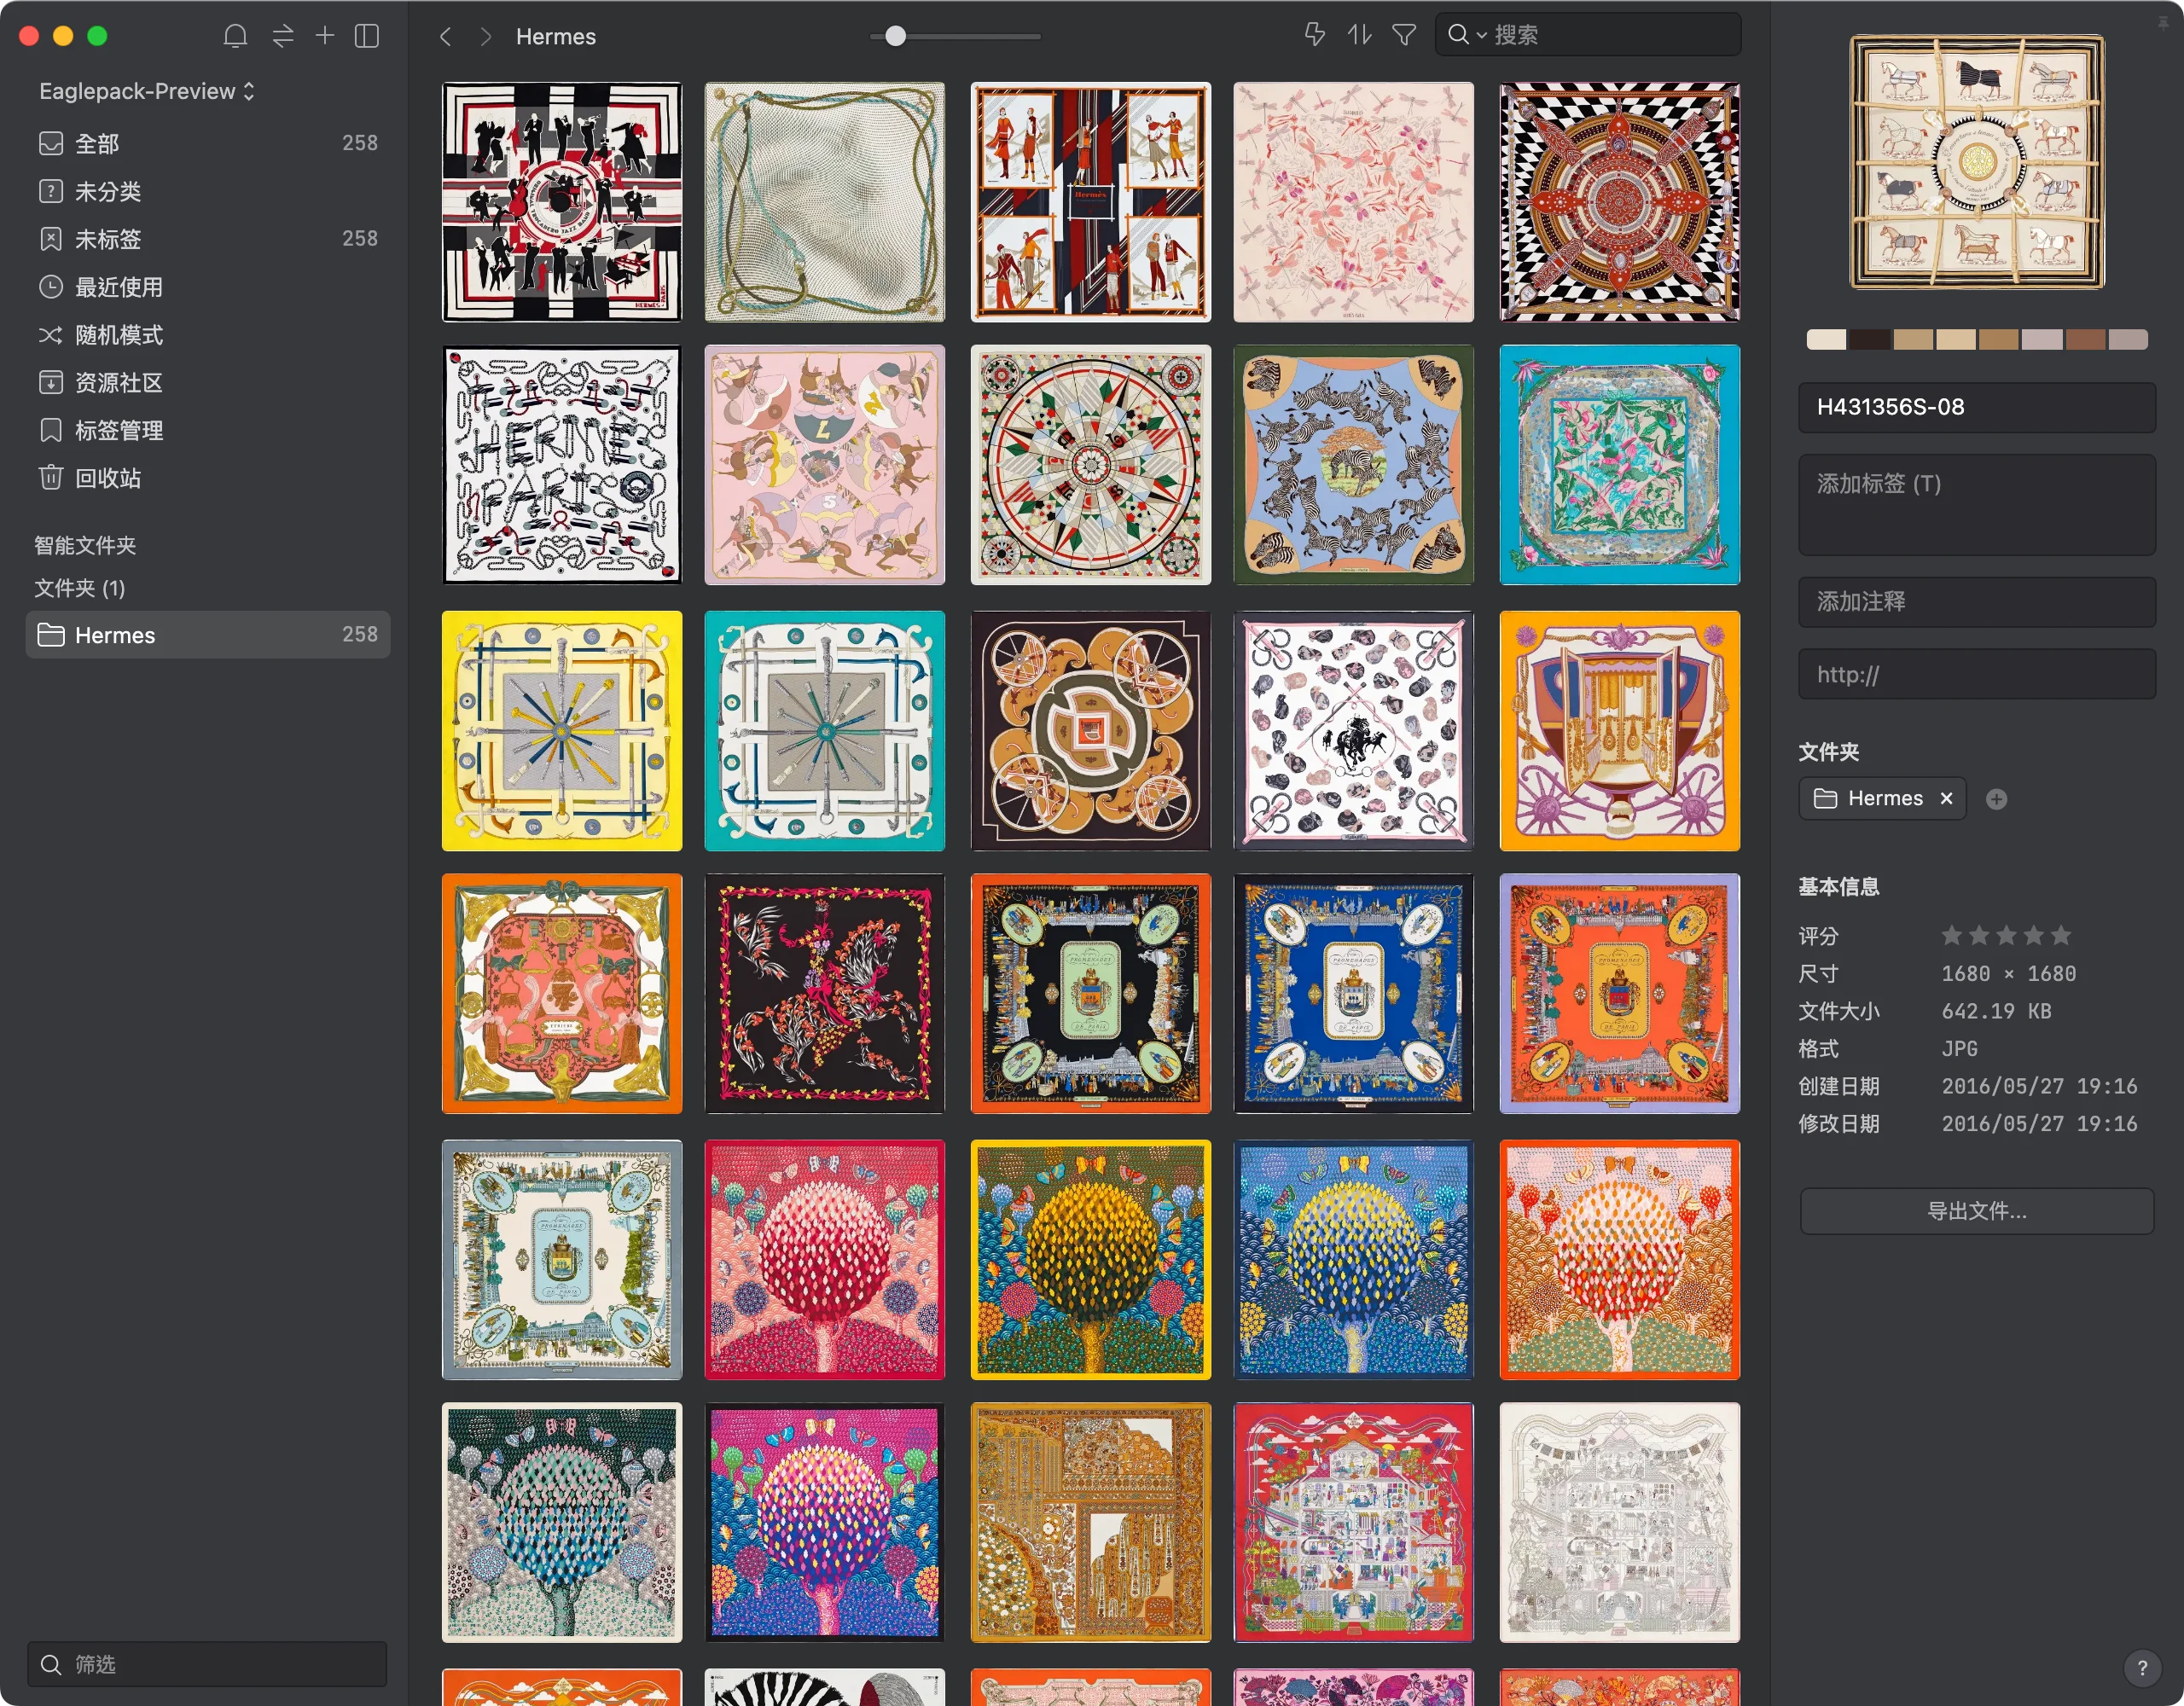Click the 智能文件夹 section header
The width and height of the screenshot is (2184, 1706).
point(85,545)
